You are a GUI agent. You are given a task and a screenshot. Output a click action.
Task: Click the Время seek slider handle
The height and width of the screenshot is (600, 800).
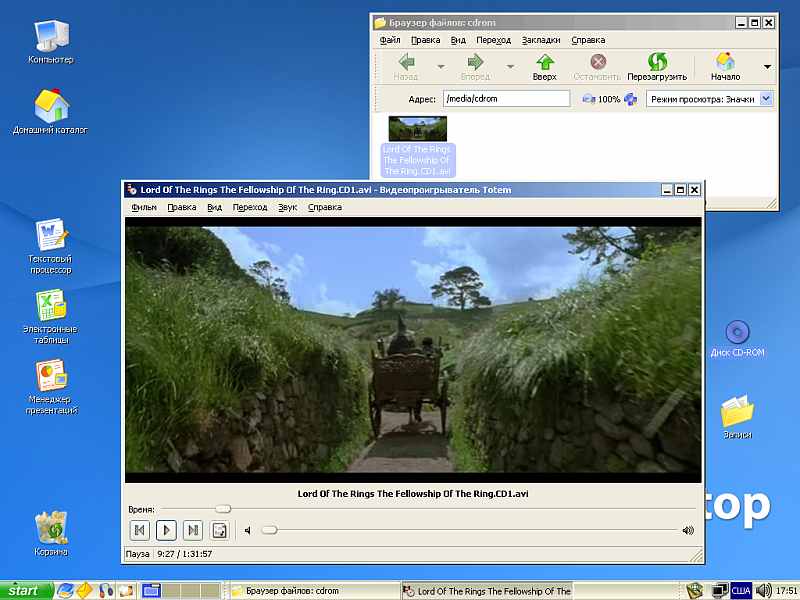tap(223, 509)
